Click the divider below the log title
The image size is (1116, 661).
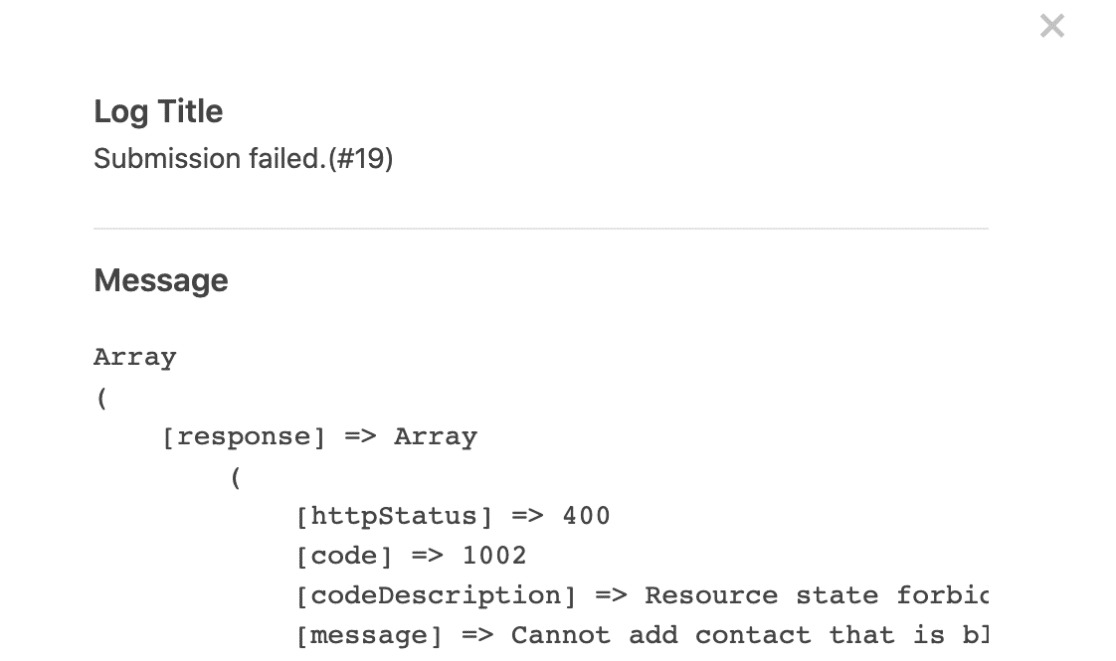tap(541, 228)
